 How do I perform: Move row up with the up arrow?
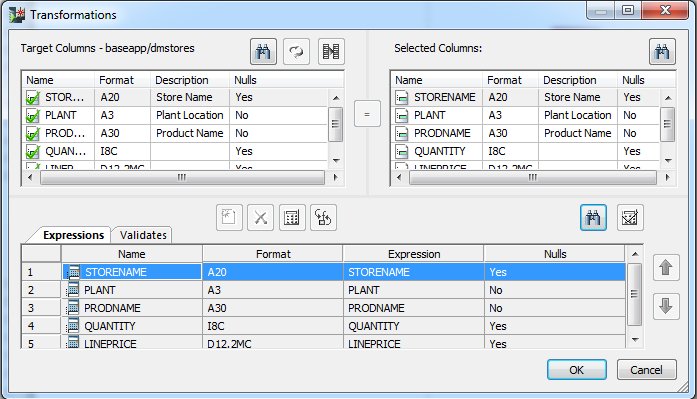tap(666, 267)
